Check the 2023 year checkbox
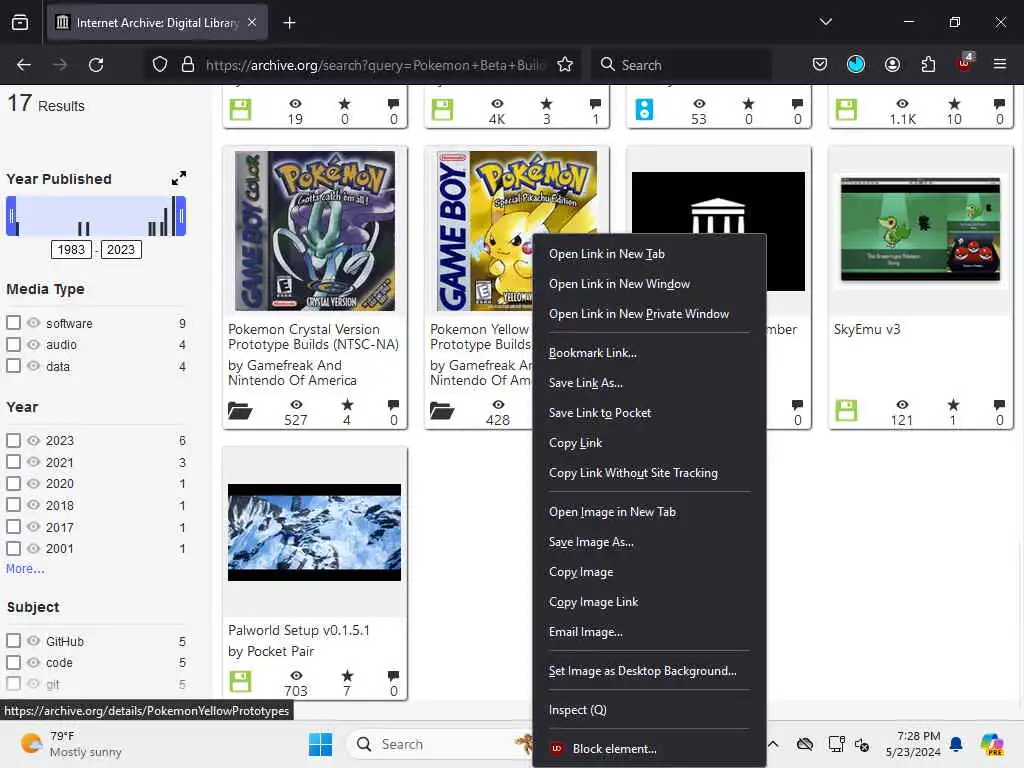Viewport: 1024px width, 768px height. tap(13, 440)
